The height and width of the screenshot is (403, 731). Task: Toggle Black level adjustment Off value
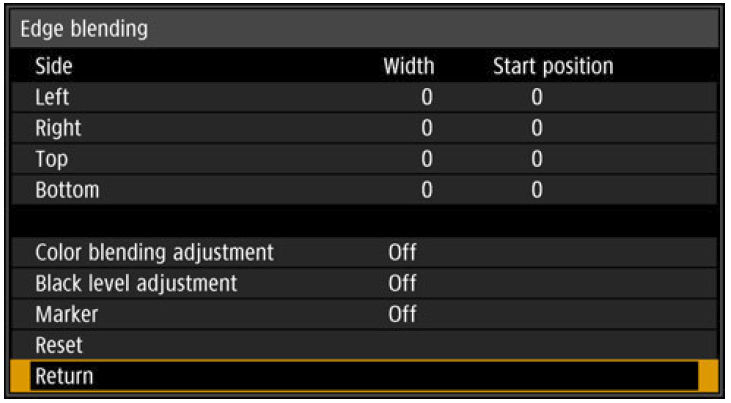pyautogui.click(x=402, y=284)
